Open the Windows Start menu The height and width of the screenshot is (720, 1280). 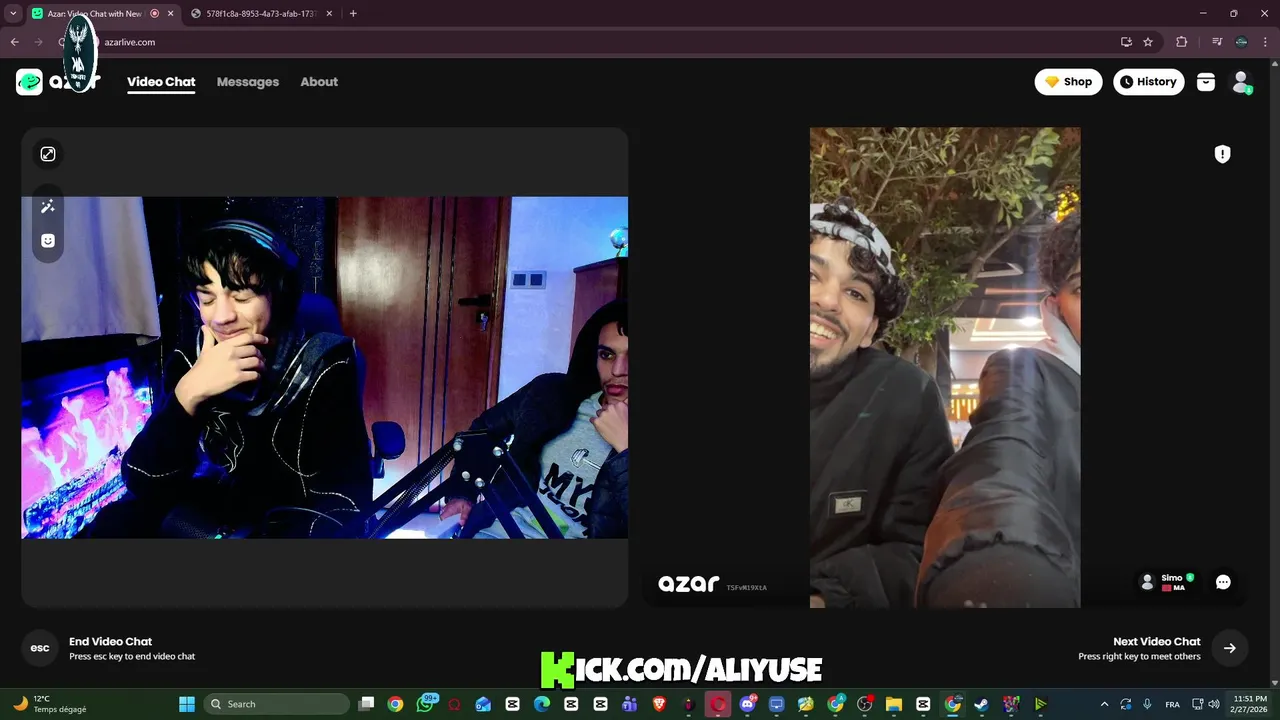tap(187, 704)
